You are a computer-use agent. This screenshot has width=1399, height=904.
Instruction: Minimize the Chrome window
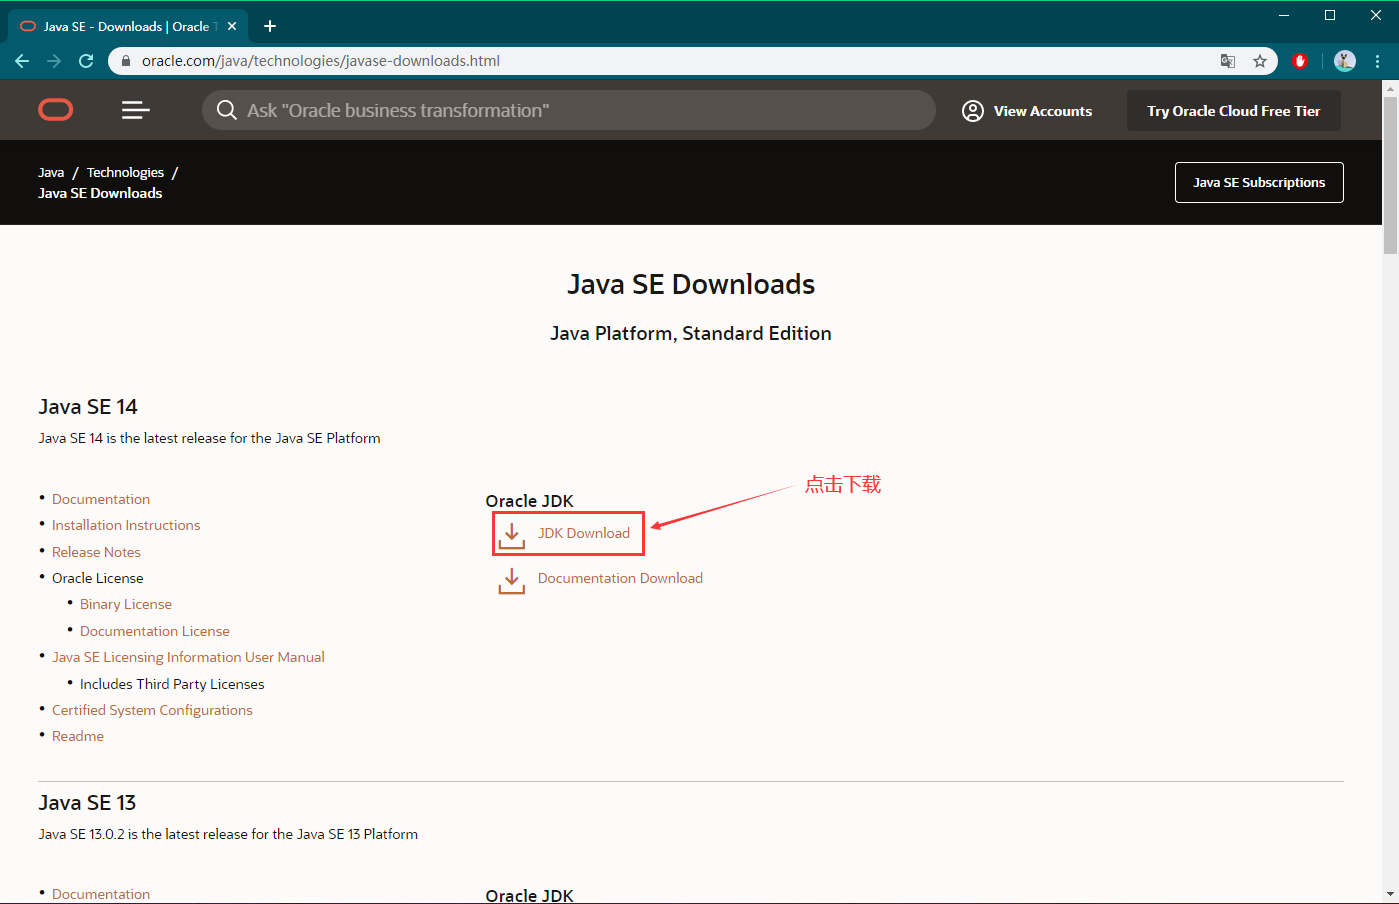[1284, 15]
